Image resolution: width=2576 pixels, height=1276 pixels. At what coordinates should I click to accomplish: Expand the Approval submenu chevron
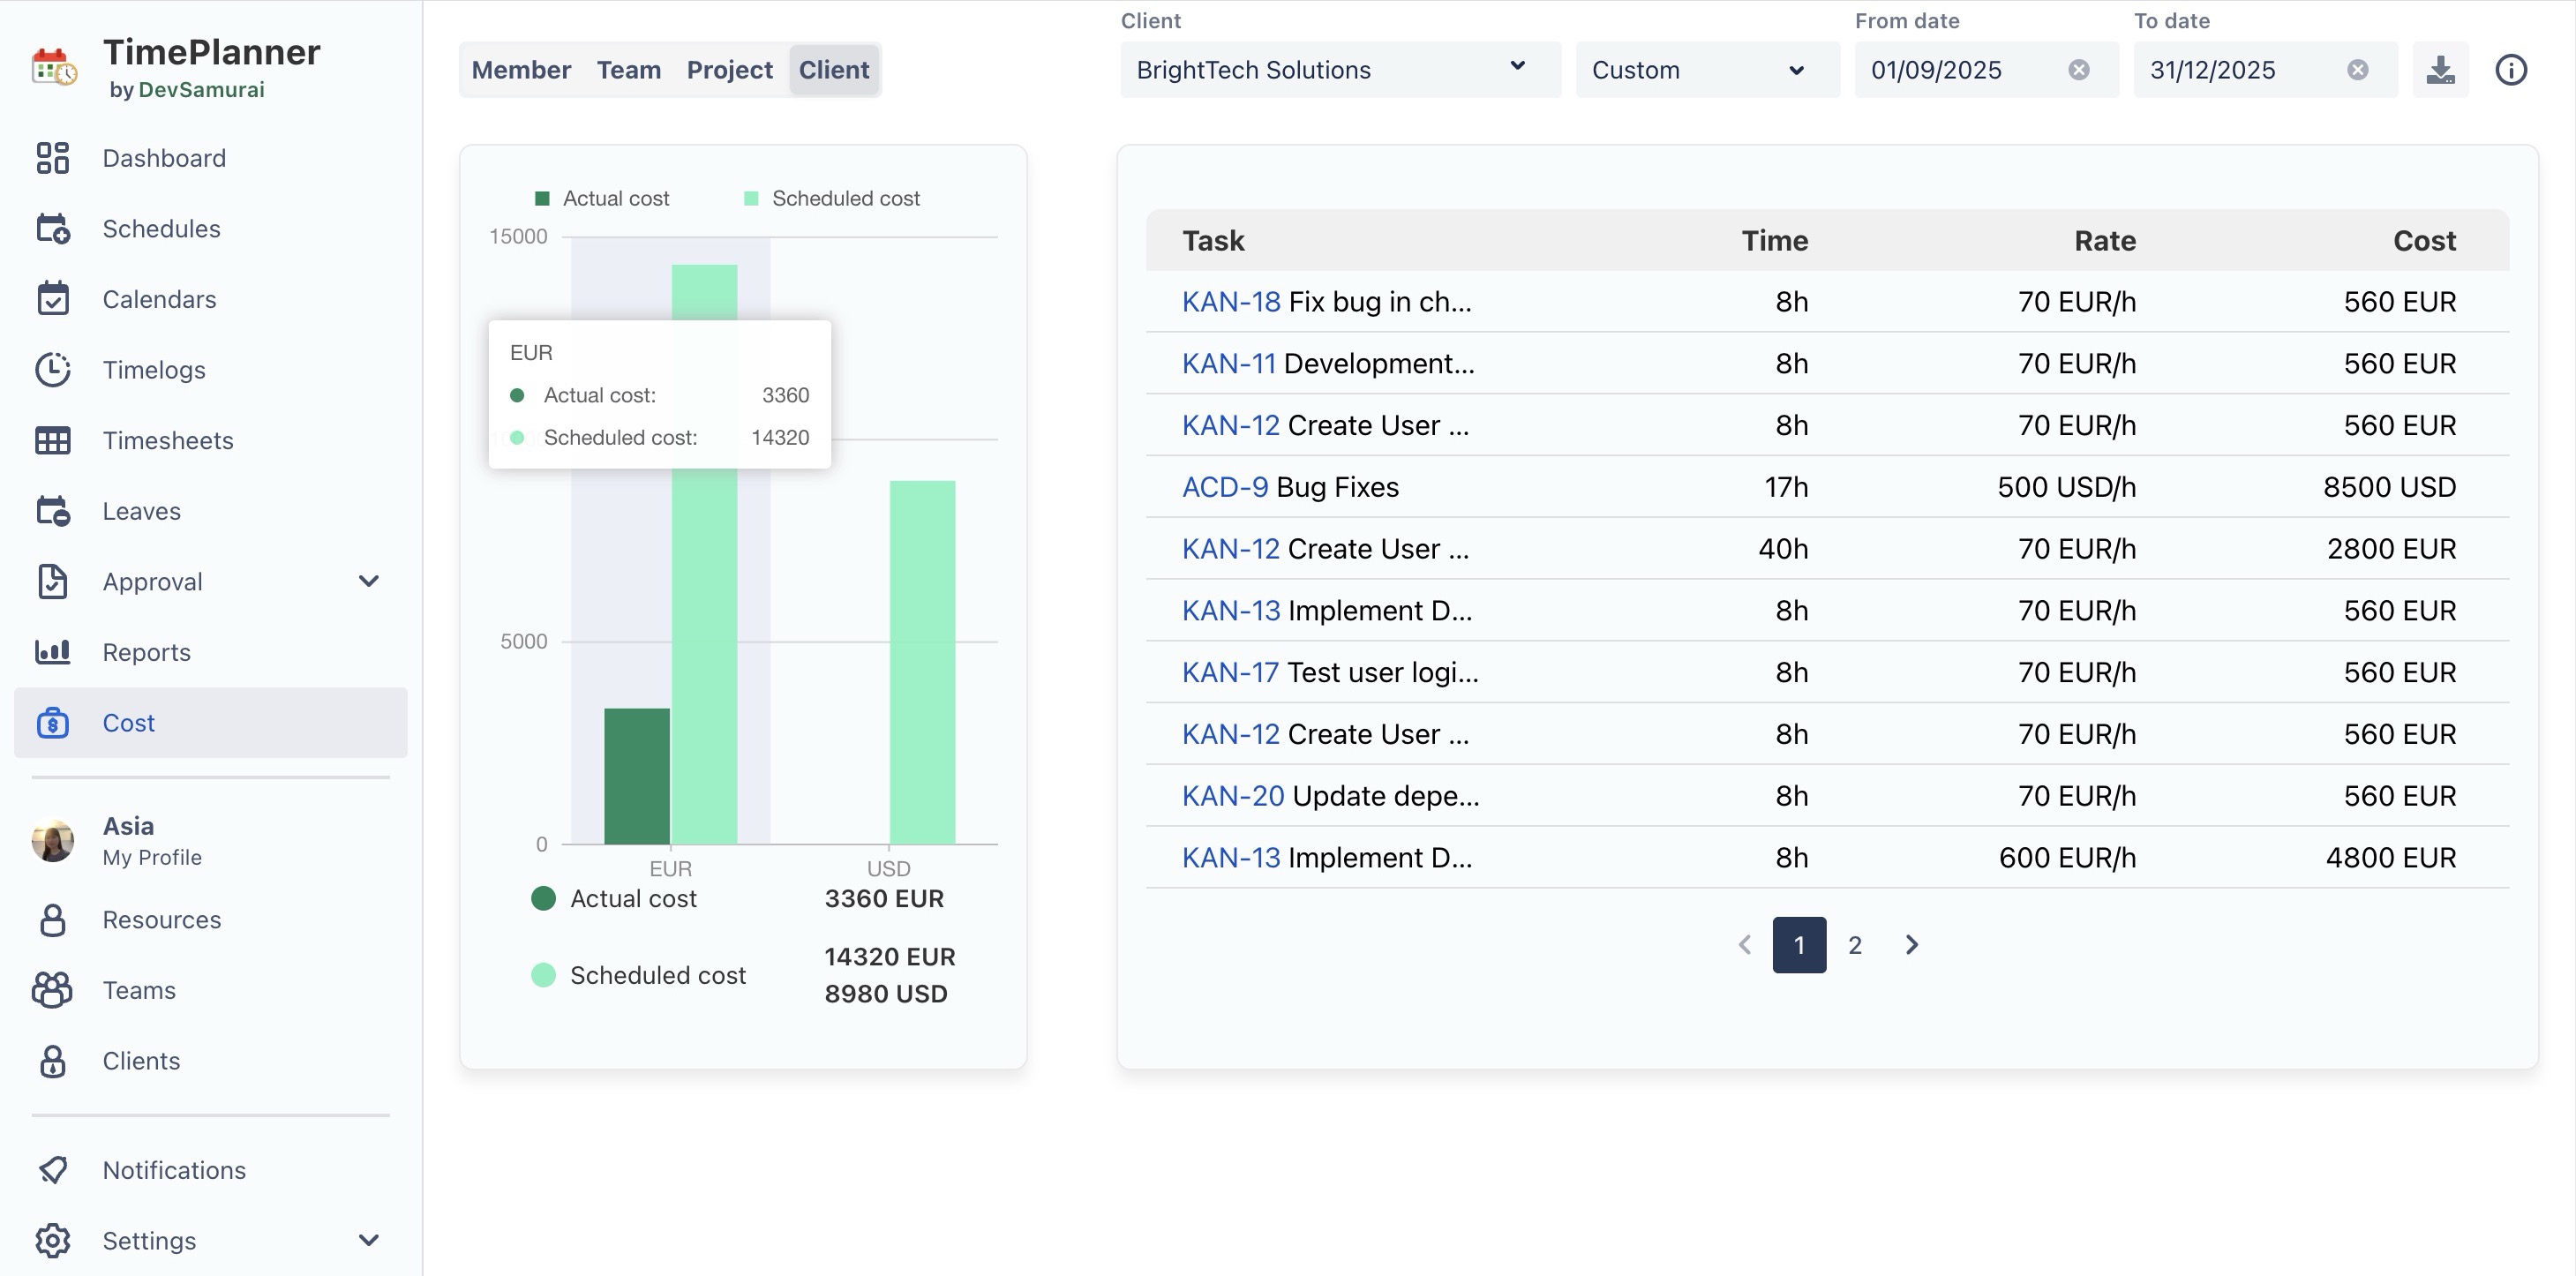point(369,581)
